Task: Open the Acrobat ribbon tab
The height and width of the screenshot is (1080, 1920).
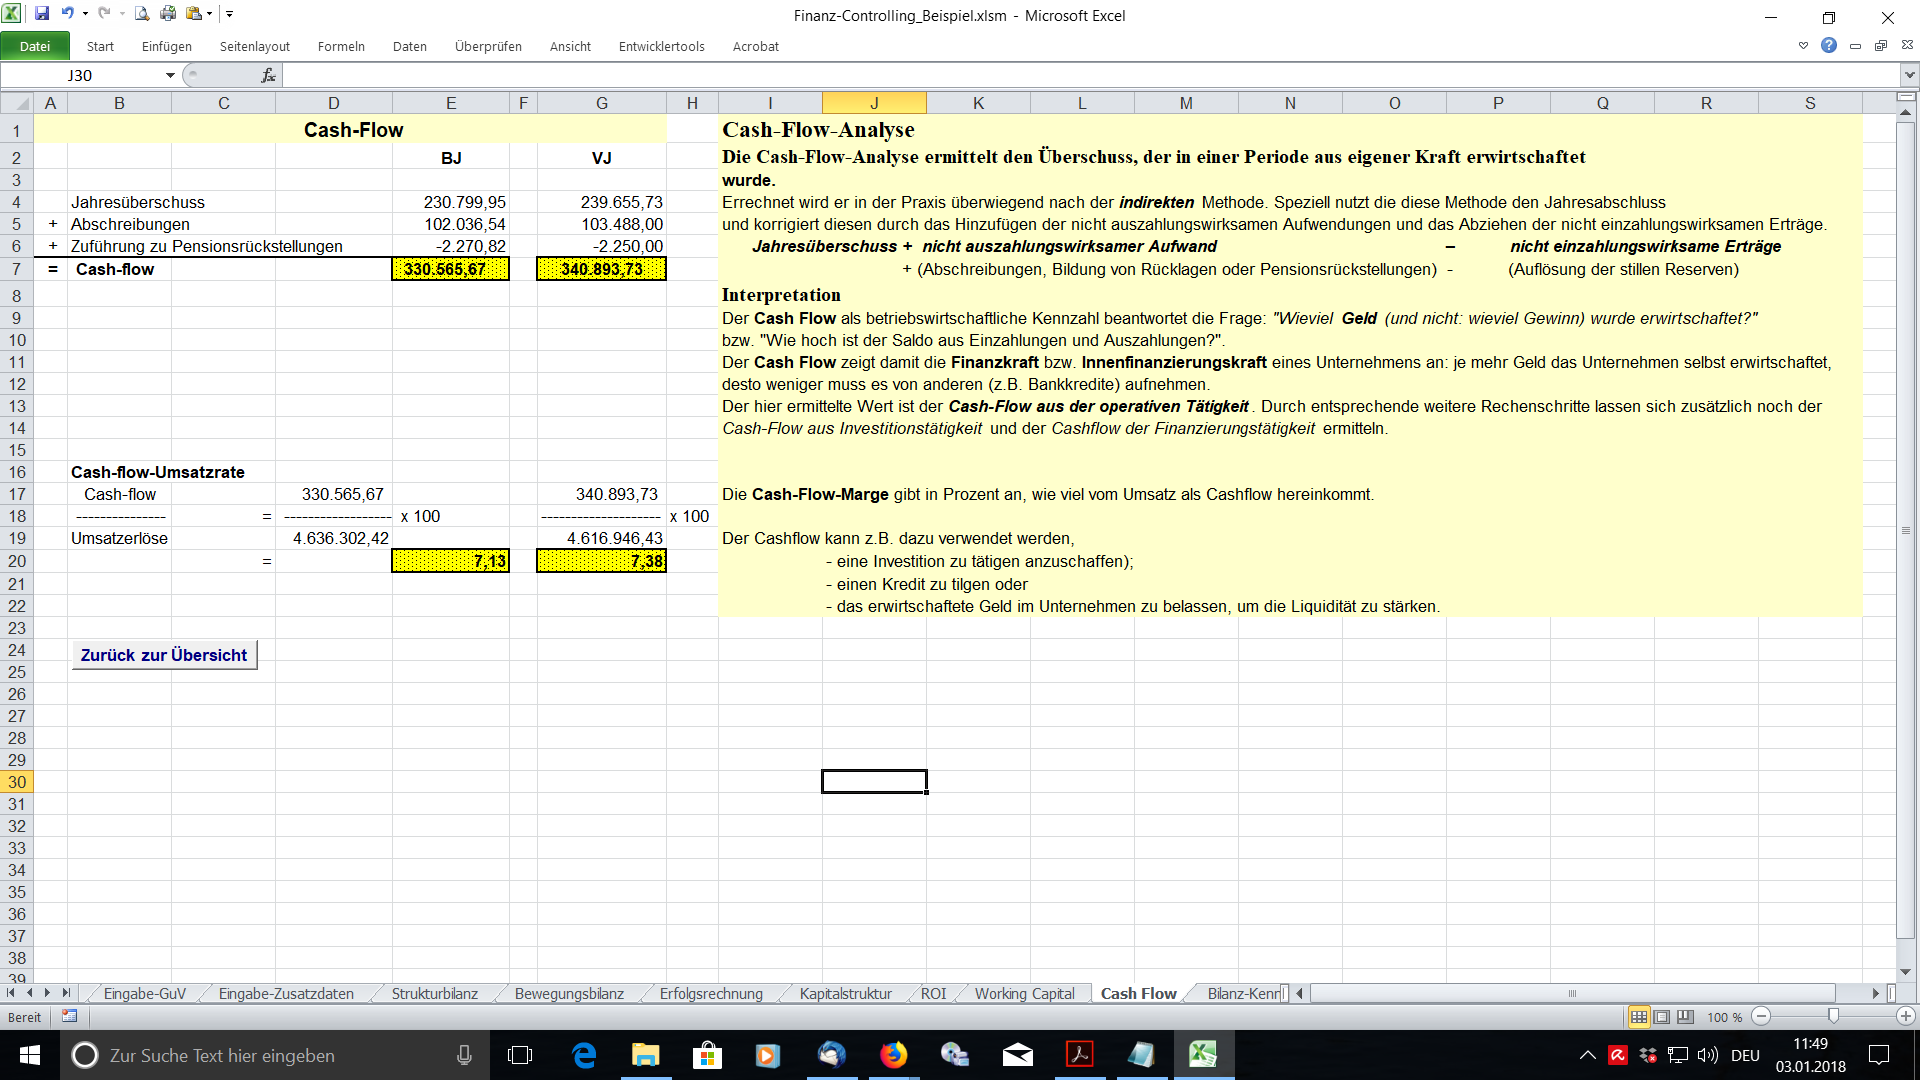Action: tap(756, 46)
